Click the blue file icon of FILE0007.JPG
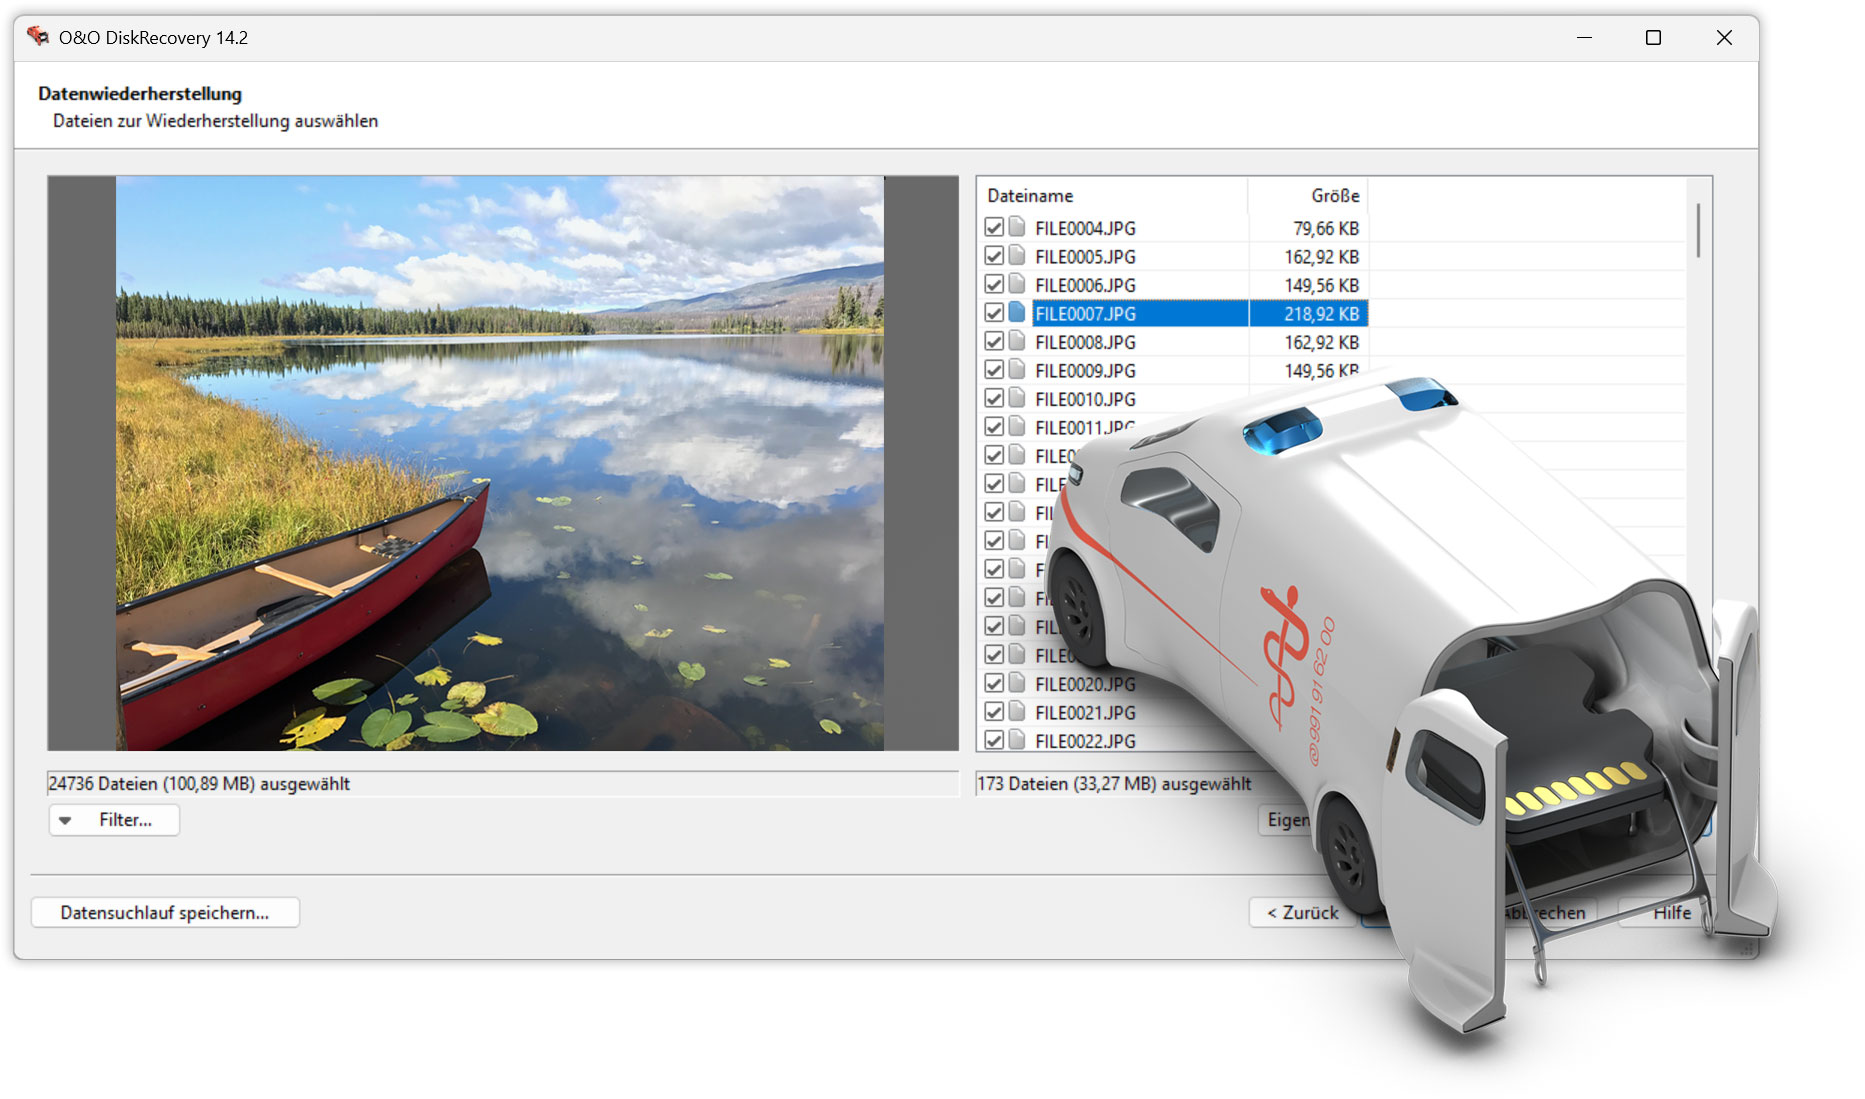Screen dimensions: 1865x1099 pos(1016,313)
